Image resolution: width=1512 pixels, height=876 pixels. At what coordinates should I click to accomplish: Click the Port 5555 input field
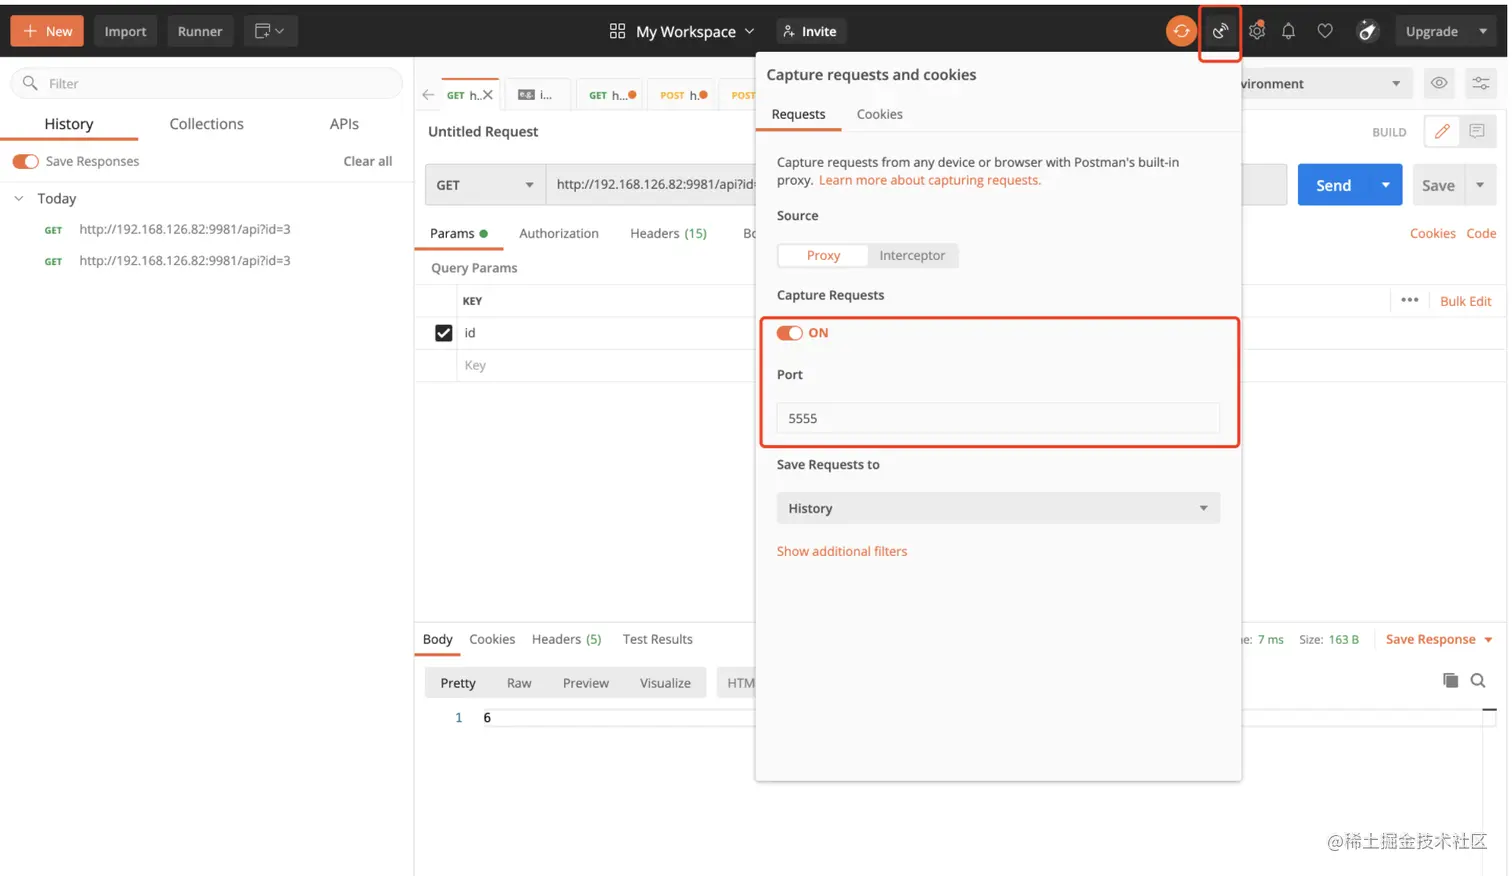tap(998, 418)
